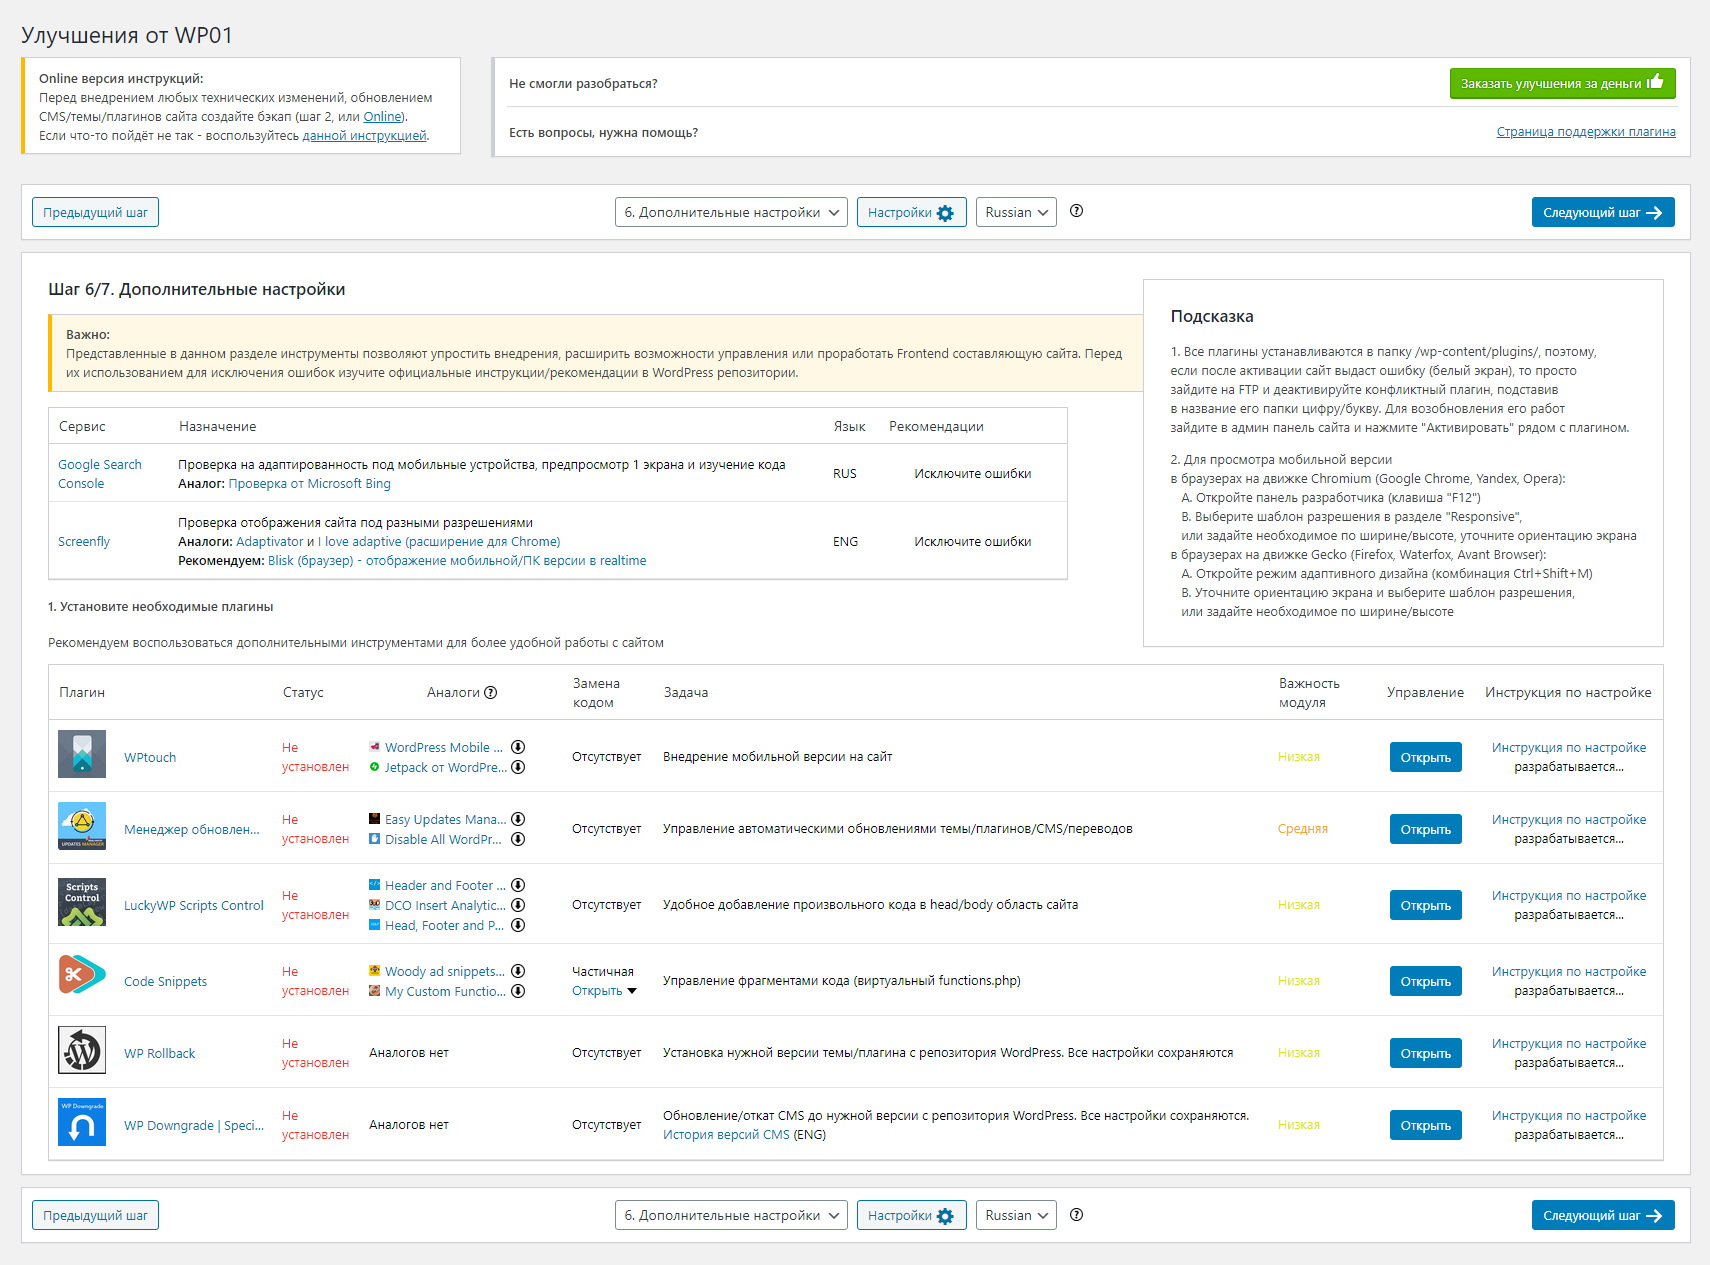Open WP Rollback plugin name link
The height and width of the screenshot is (1265, 1710).
coord(160,1053)
